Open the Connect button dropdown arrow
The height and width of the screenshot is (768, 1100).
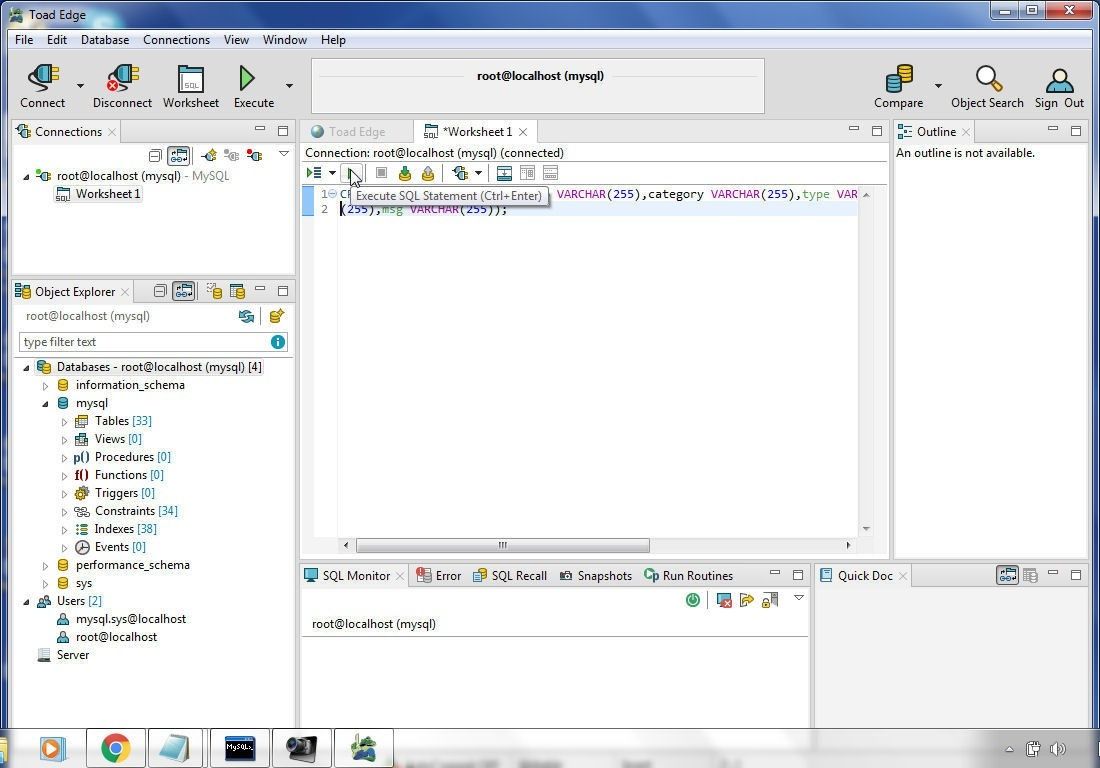(x=80, y=86)
